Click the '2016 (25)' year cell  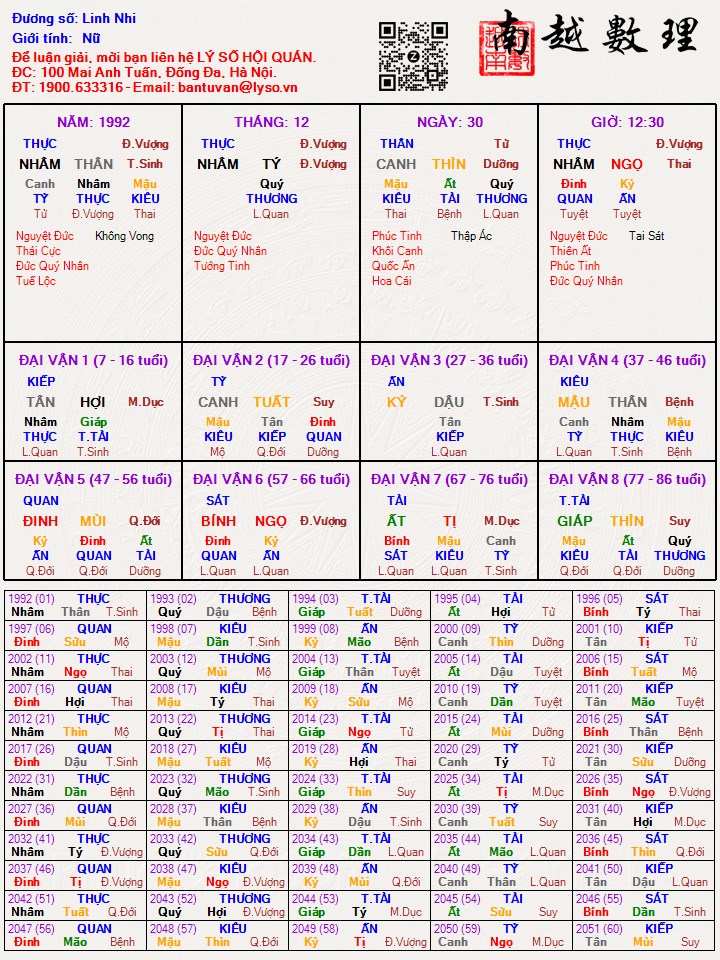643,726
